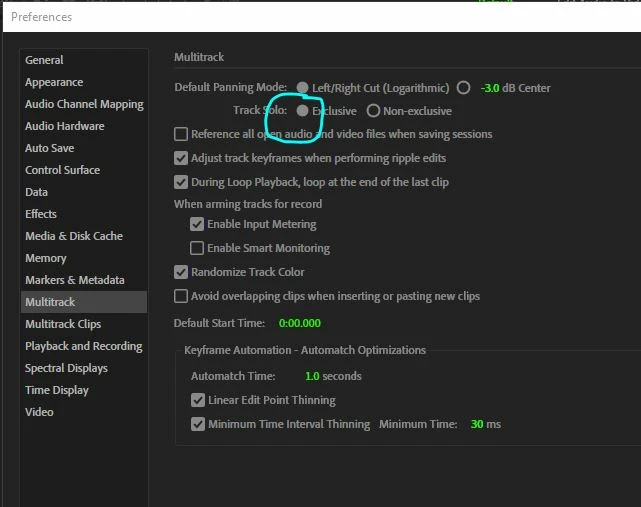Edit the Default Start Time value 0:00.000
Viewport: 641px width, 507px height.
click(300, 323)
